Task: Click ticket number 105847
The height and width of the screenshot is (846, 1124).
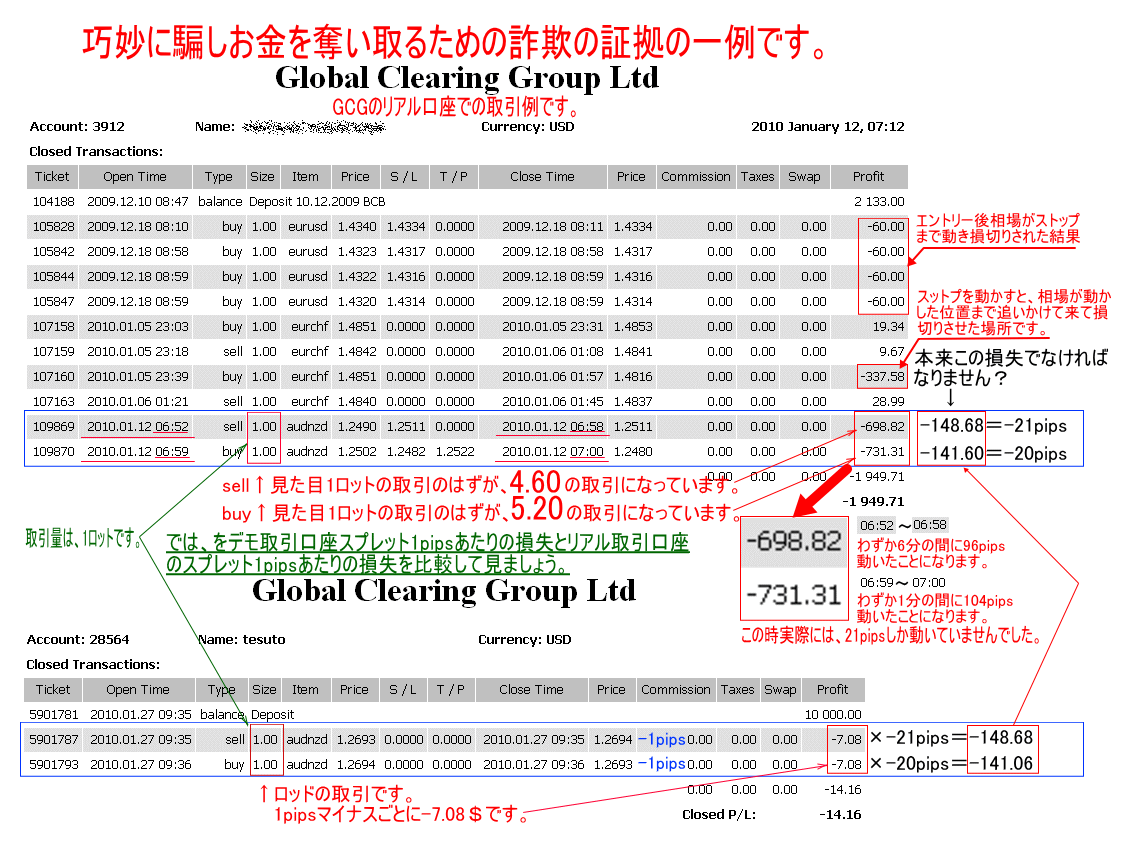Action: coord(54,302)
